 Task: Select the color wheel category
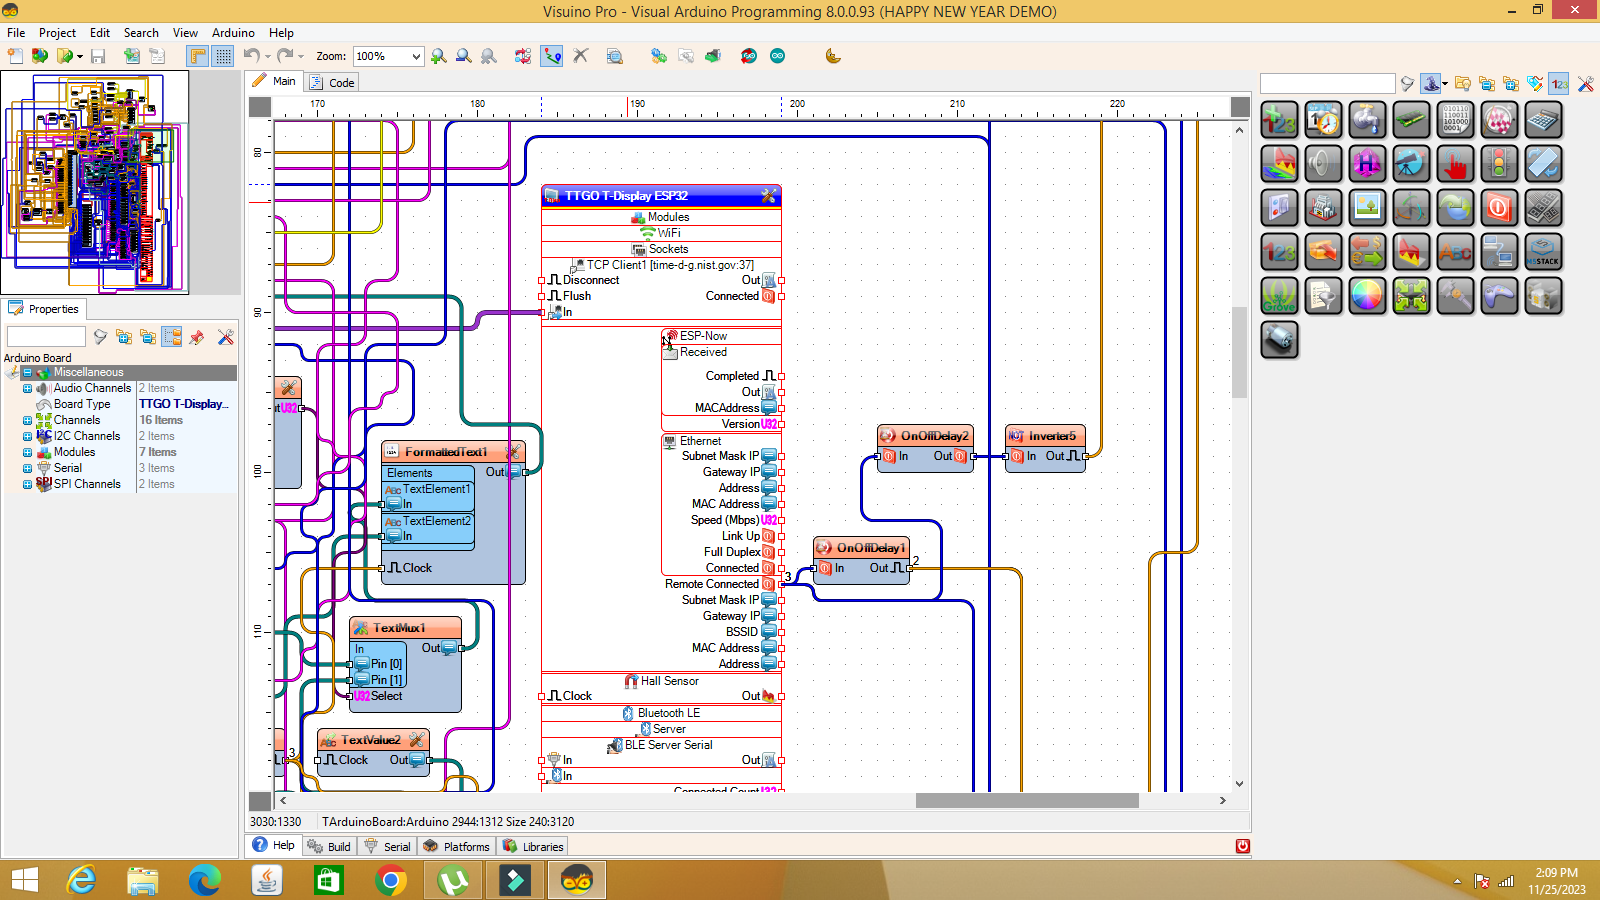(x=1367, y=296)
